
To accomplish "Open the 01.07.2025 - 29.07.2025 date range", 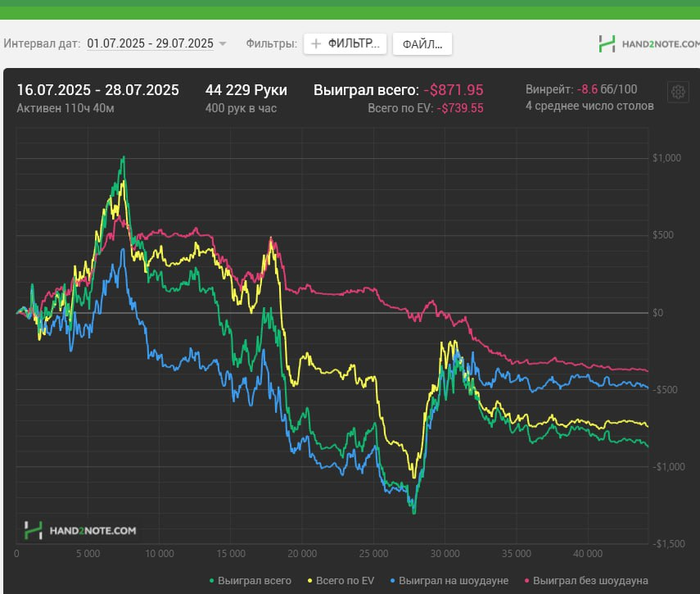I will [150, 44].
